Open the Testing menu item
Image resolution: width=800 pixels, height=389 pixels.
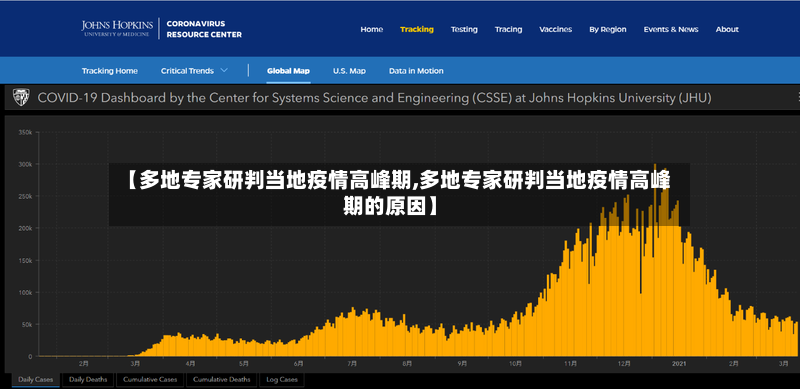click(464, 29)
